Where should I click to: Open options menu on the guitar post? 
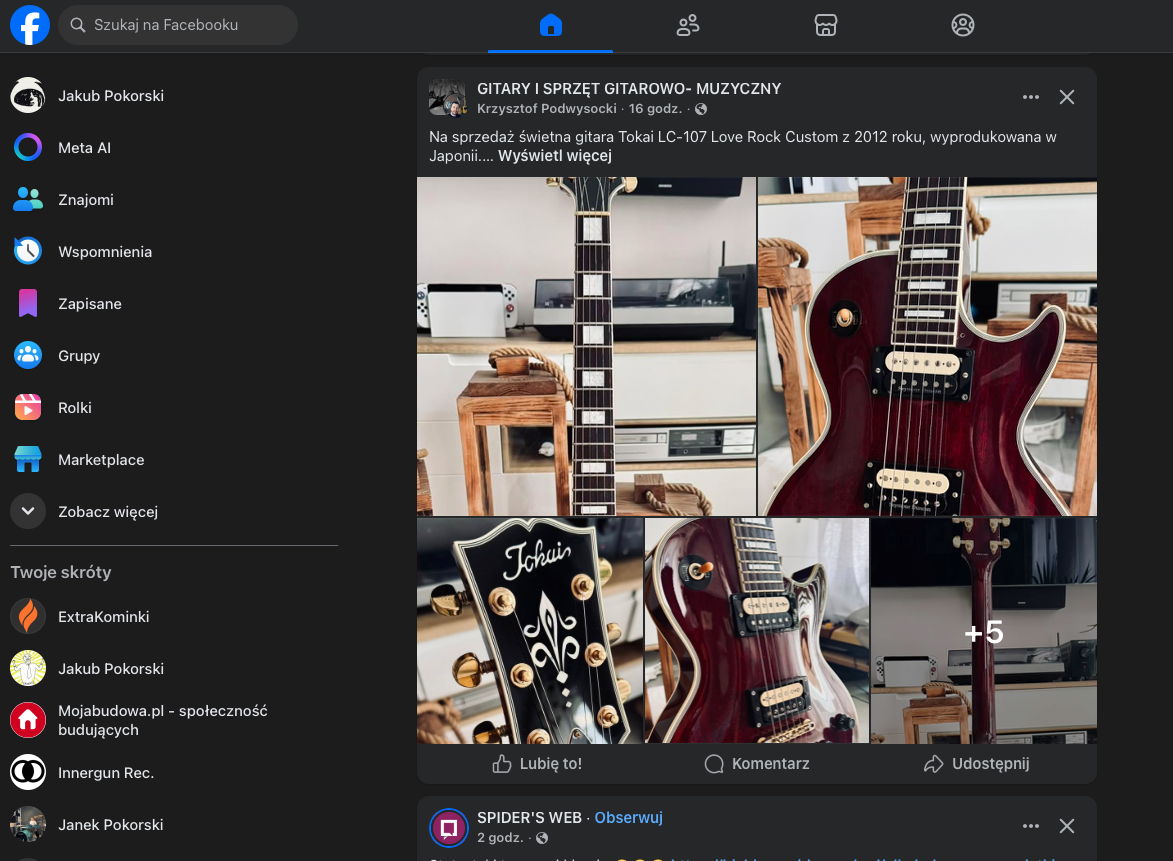1031,97
